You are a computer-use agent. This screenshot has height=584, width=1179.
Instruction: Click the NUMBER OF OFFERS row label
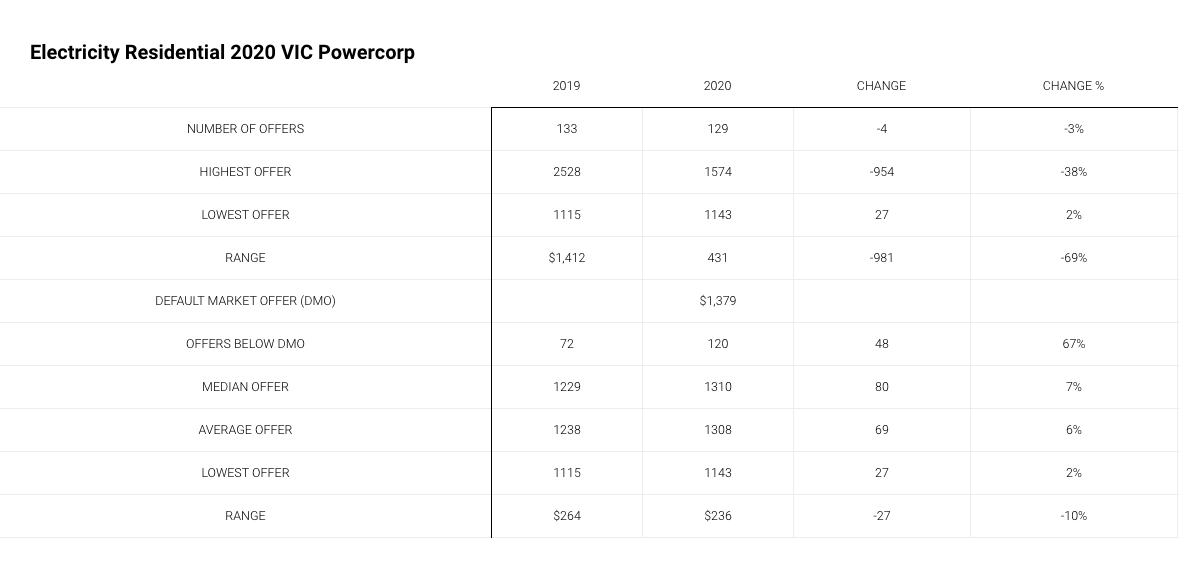click(x=245, y=129)
